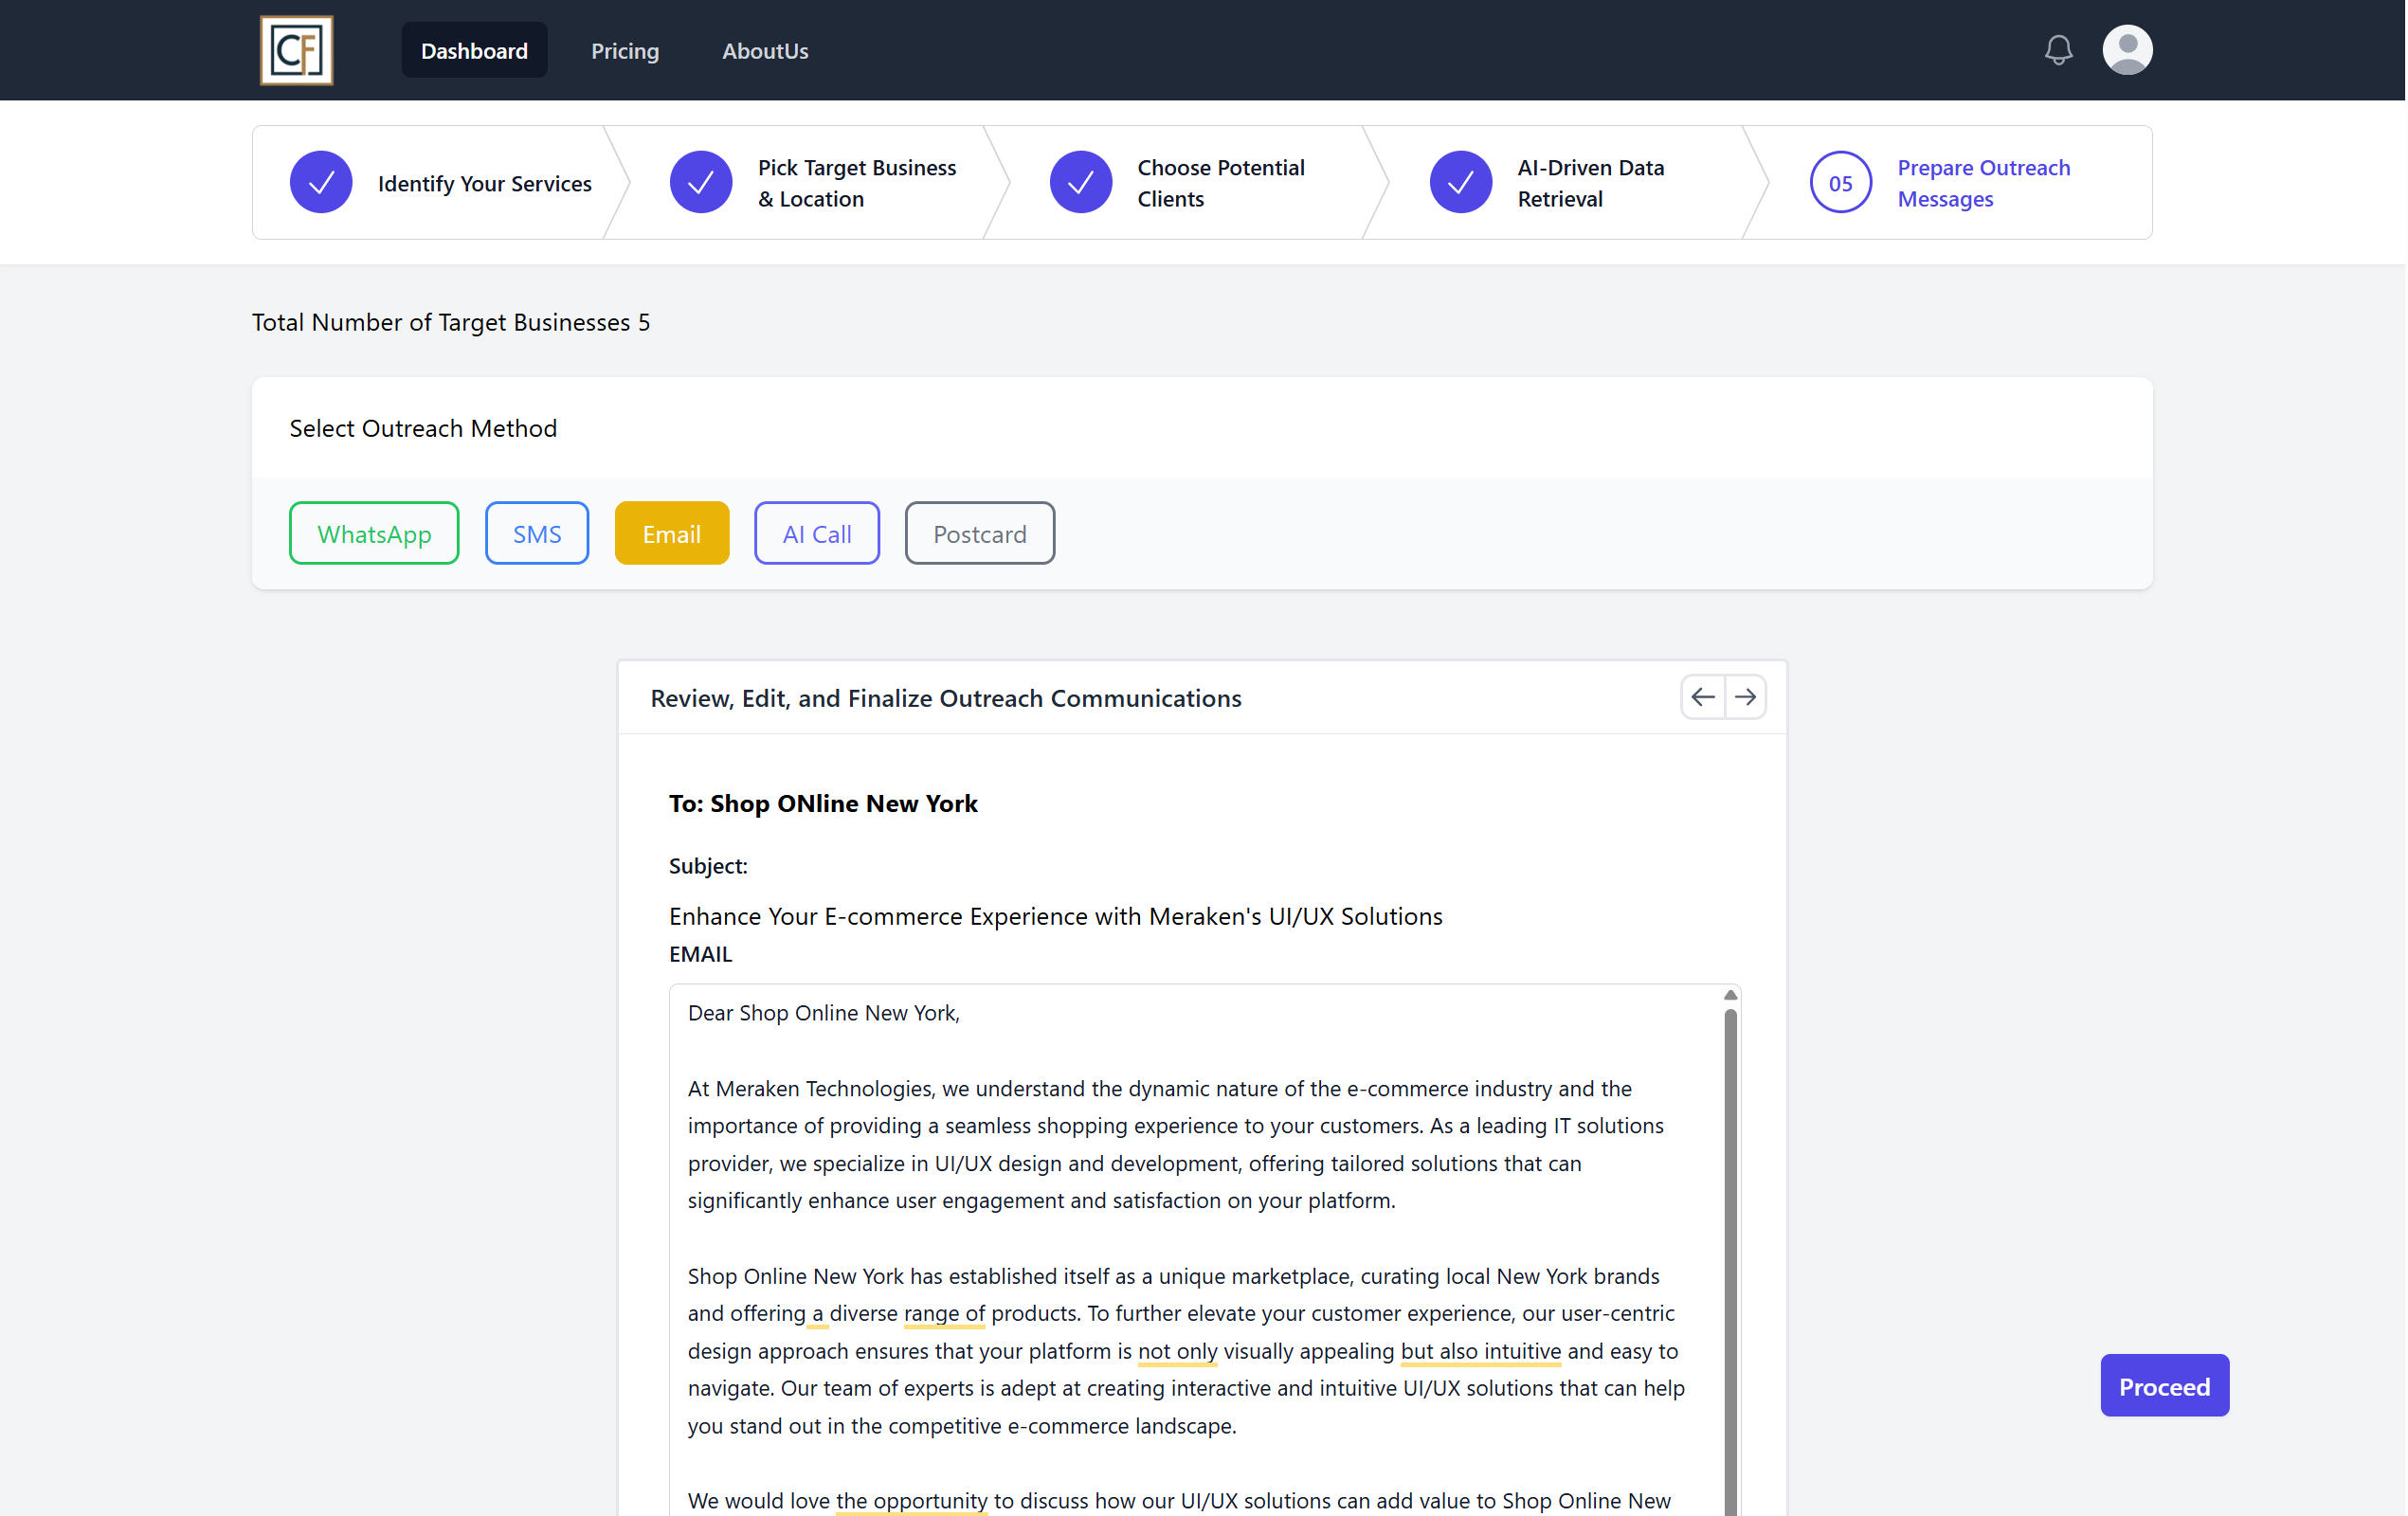Click the Identify Your Services checkmark circle

321,182
